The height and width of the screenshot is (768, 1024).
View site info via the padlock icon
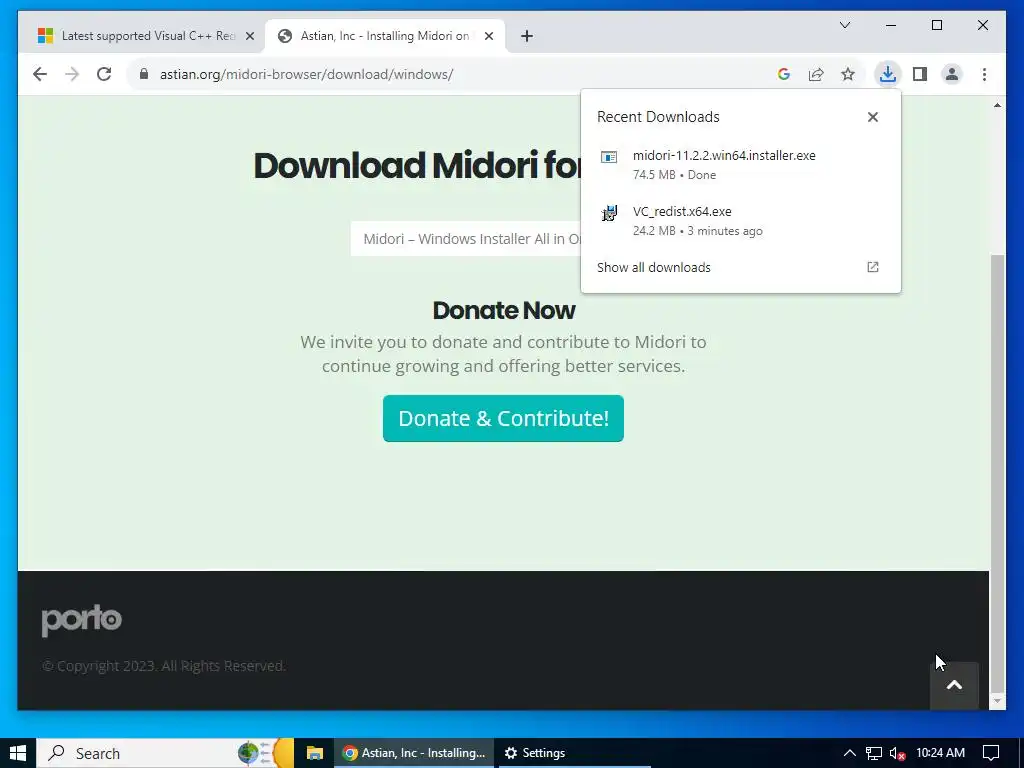[x=144, y=74]
